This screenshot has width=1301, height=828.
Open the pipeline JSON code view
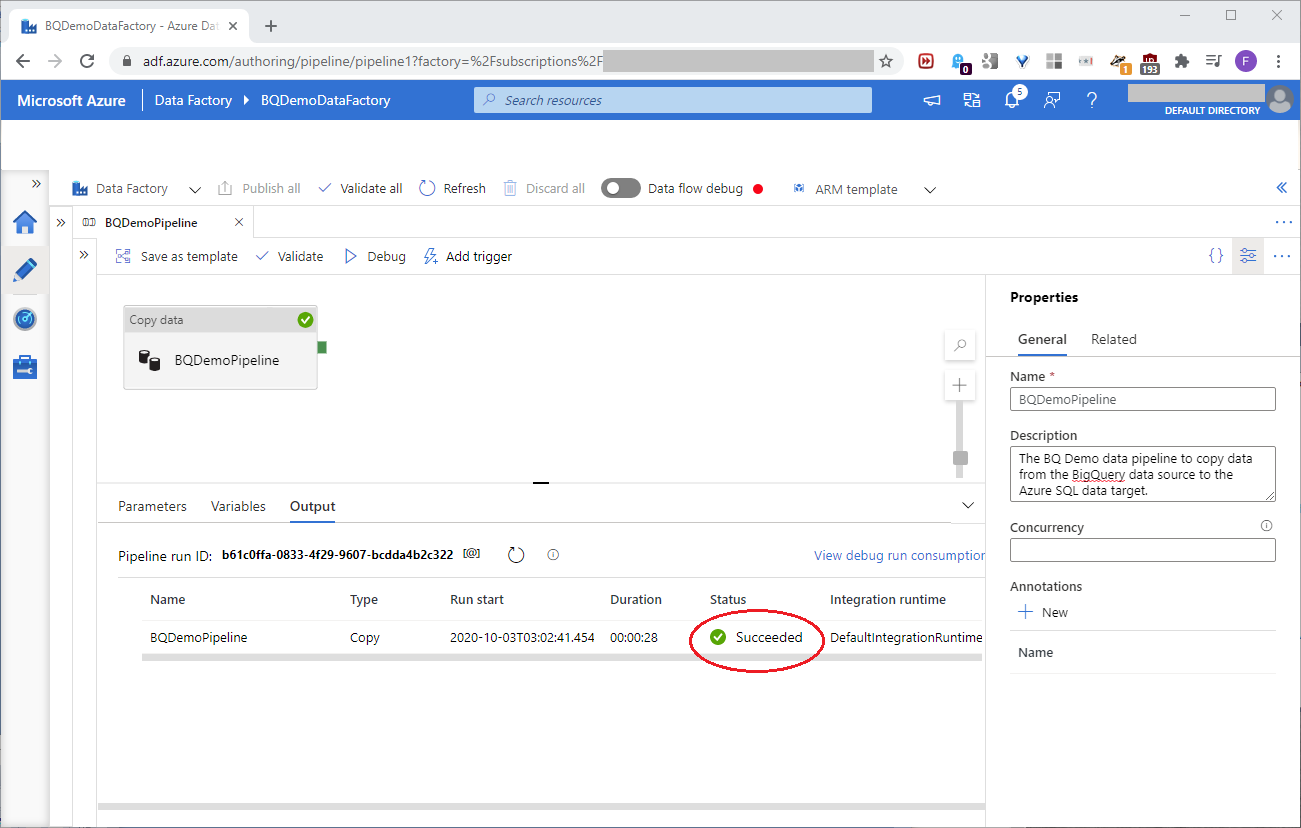[x=1216, y=256]
